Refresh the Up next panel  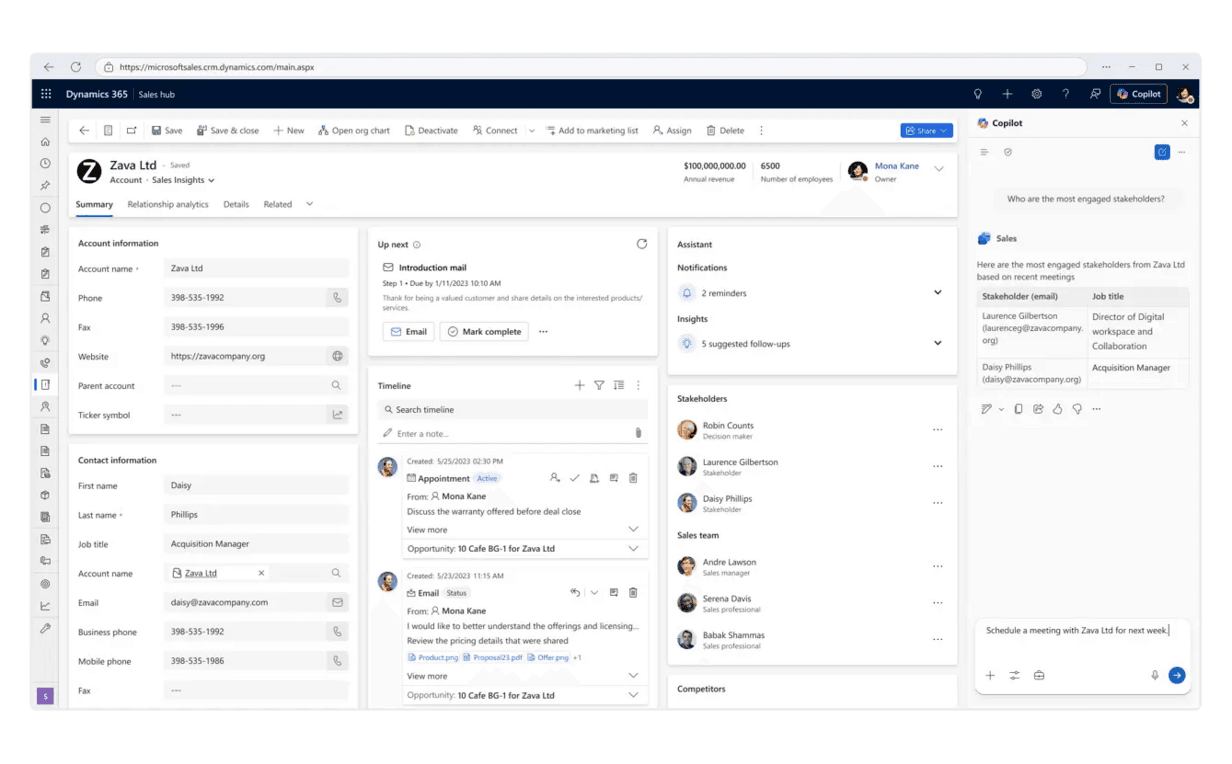(642, 244)
